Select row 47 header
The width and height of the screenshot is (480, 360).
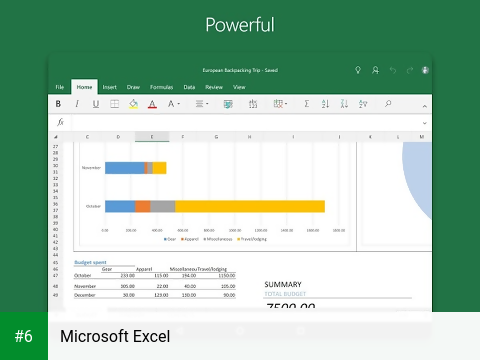56,276
